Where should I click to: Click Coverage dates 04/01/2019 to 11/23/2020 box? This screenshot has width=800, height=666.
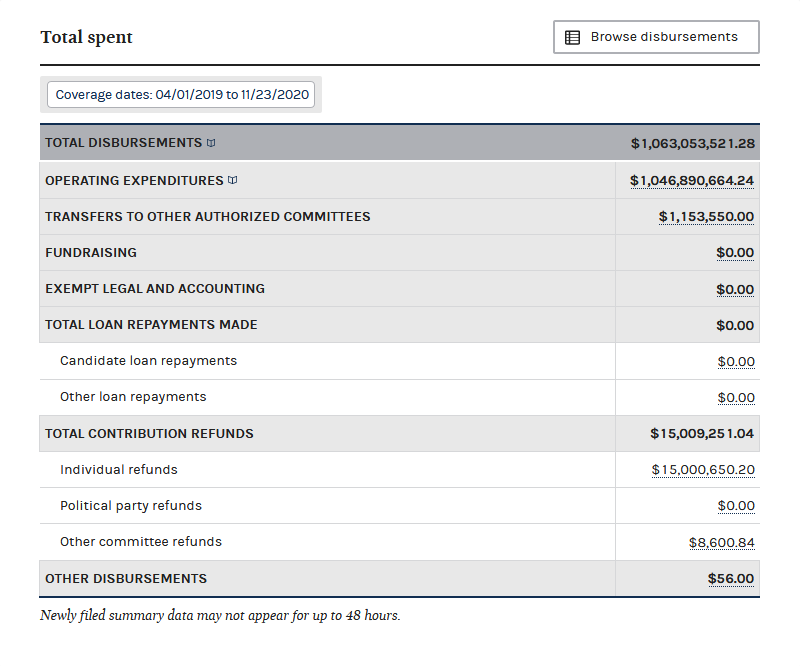(x=181, y=94)
